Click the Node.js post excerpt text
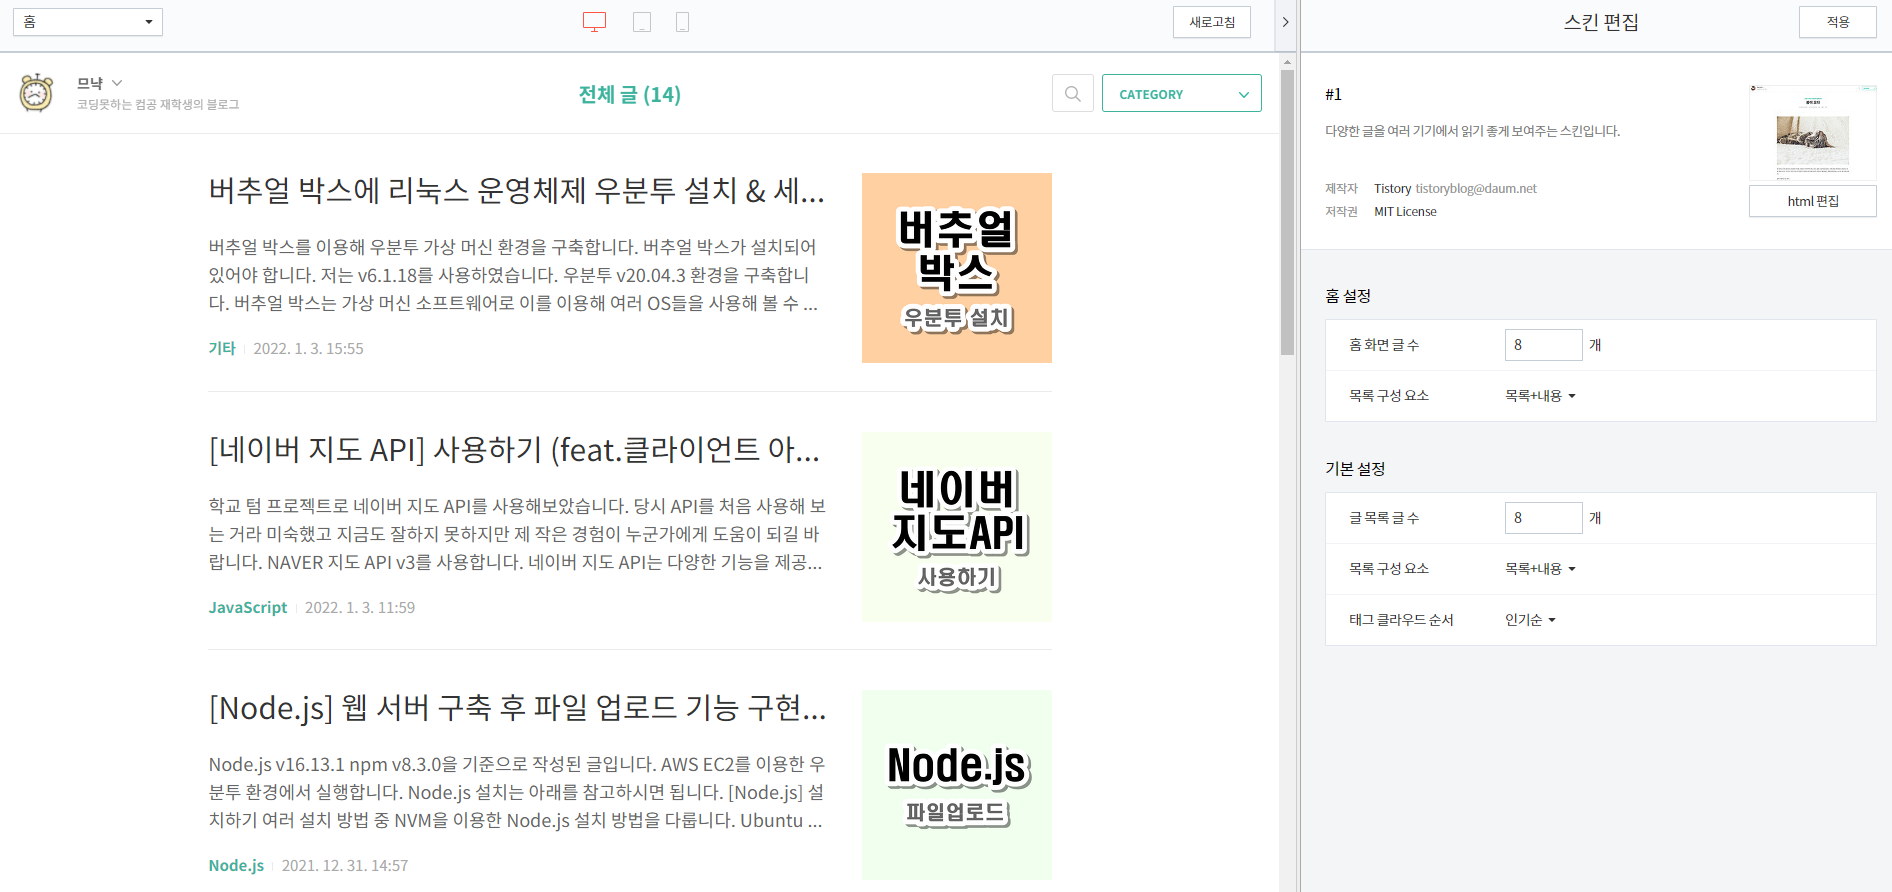Viewport: 1892px width, 892px height. point(517,792)
